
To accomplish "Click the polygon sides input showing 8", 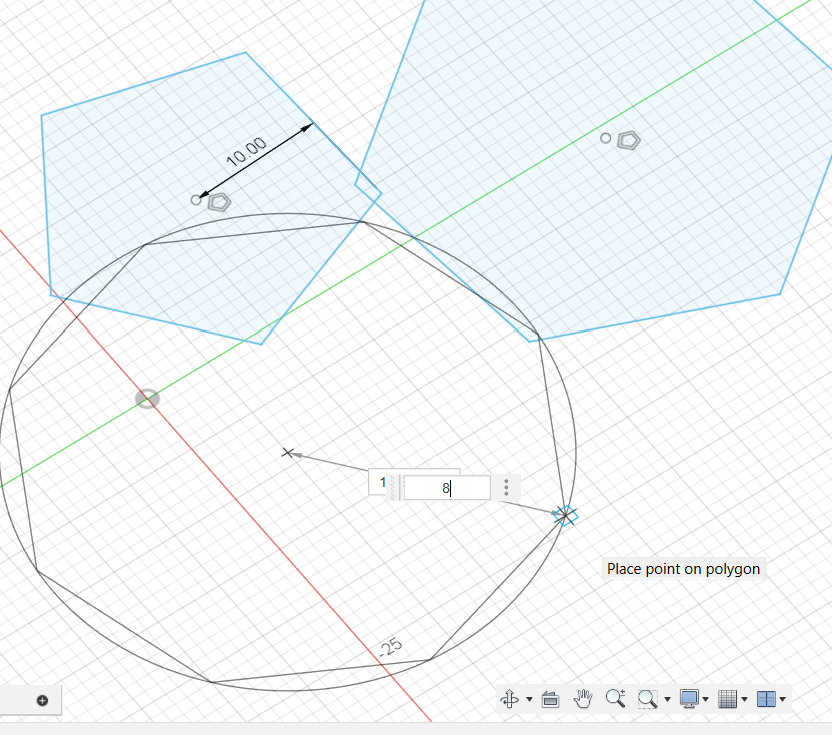I will tap(447, 488).
